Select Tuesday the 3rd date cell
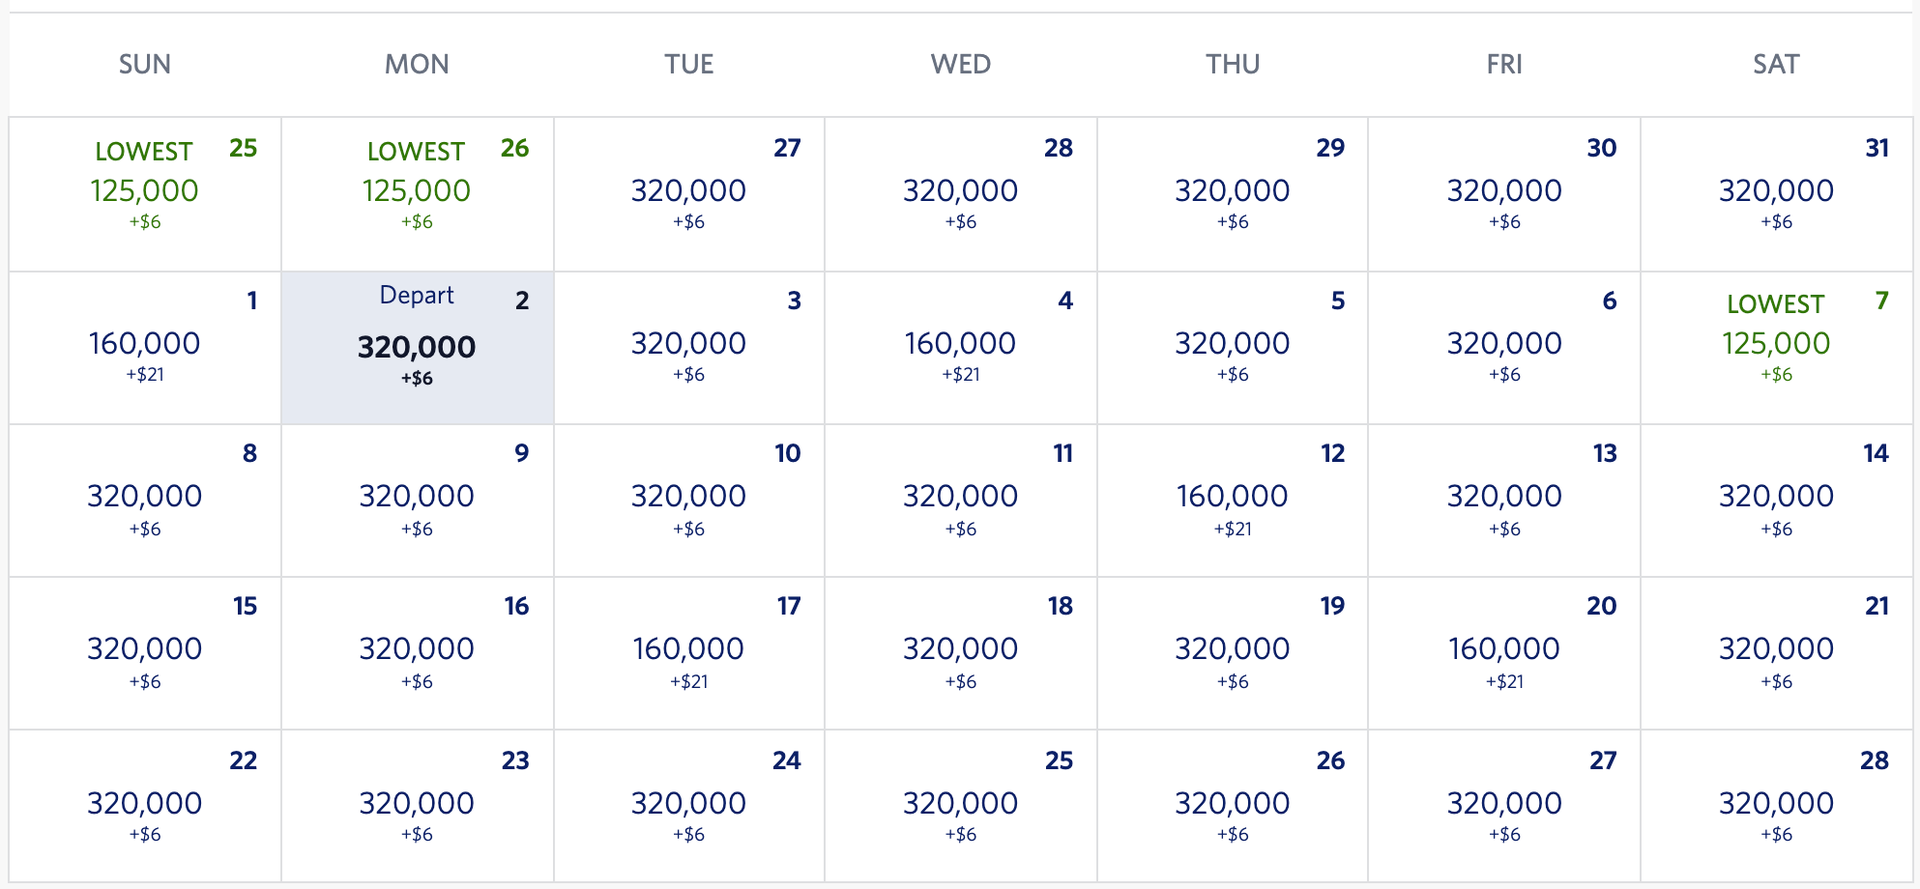Viewport: 1920px width, 889px height. (x=689, y=345)
